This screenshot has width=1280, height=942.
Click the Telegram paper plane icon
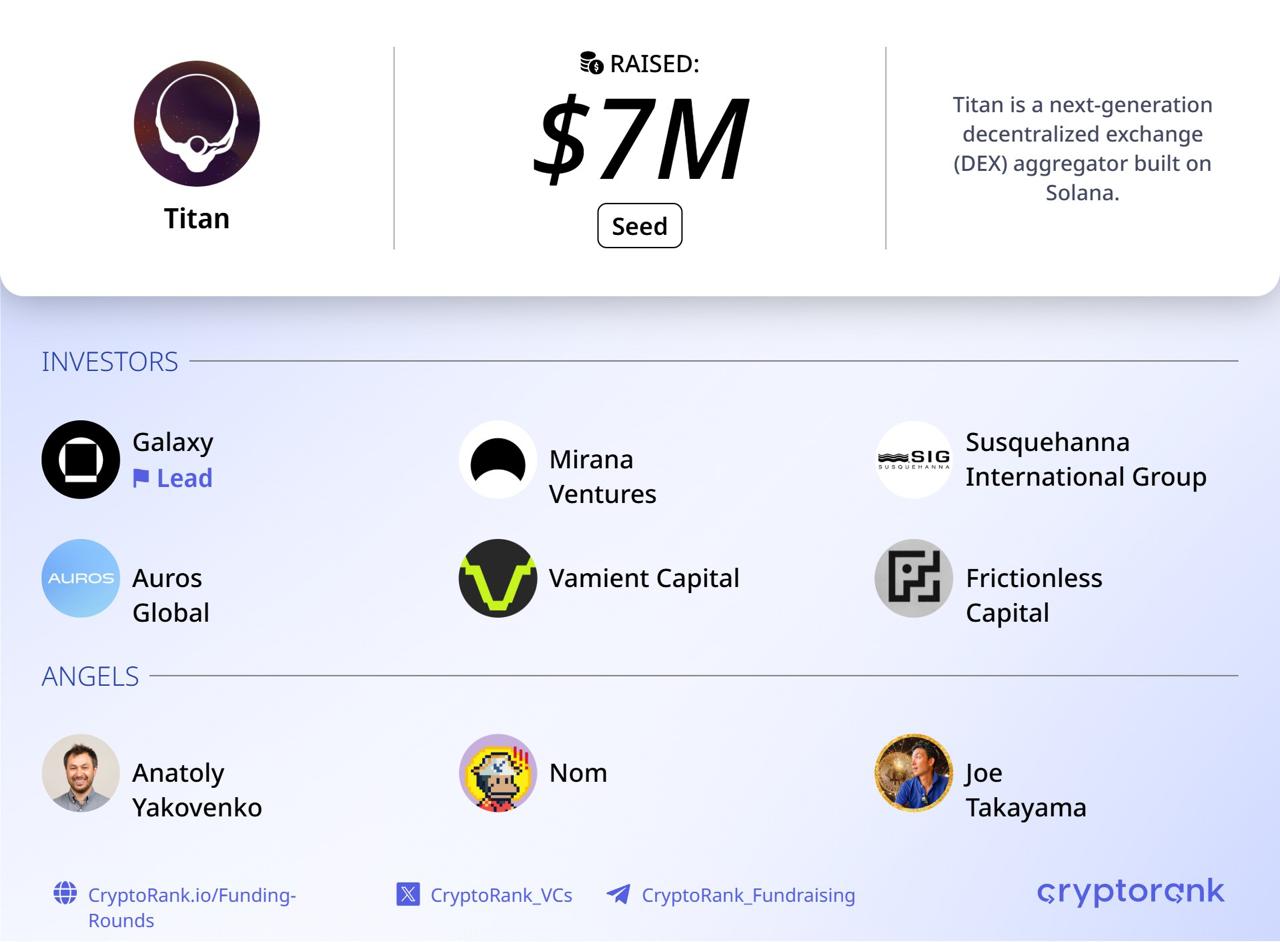tap(618, 894)
